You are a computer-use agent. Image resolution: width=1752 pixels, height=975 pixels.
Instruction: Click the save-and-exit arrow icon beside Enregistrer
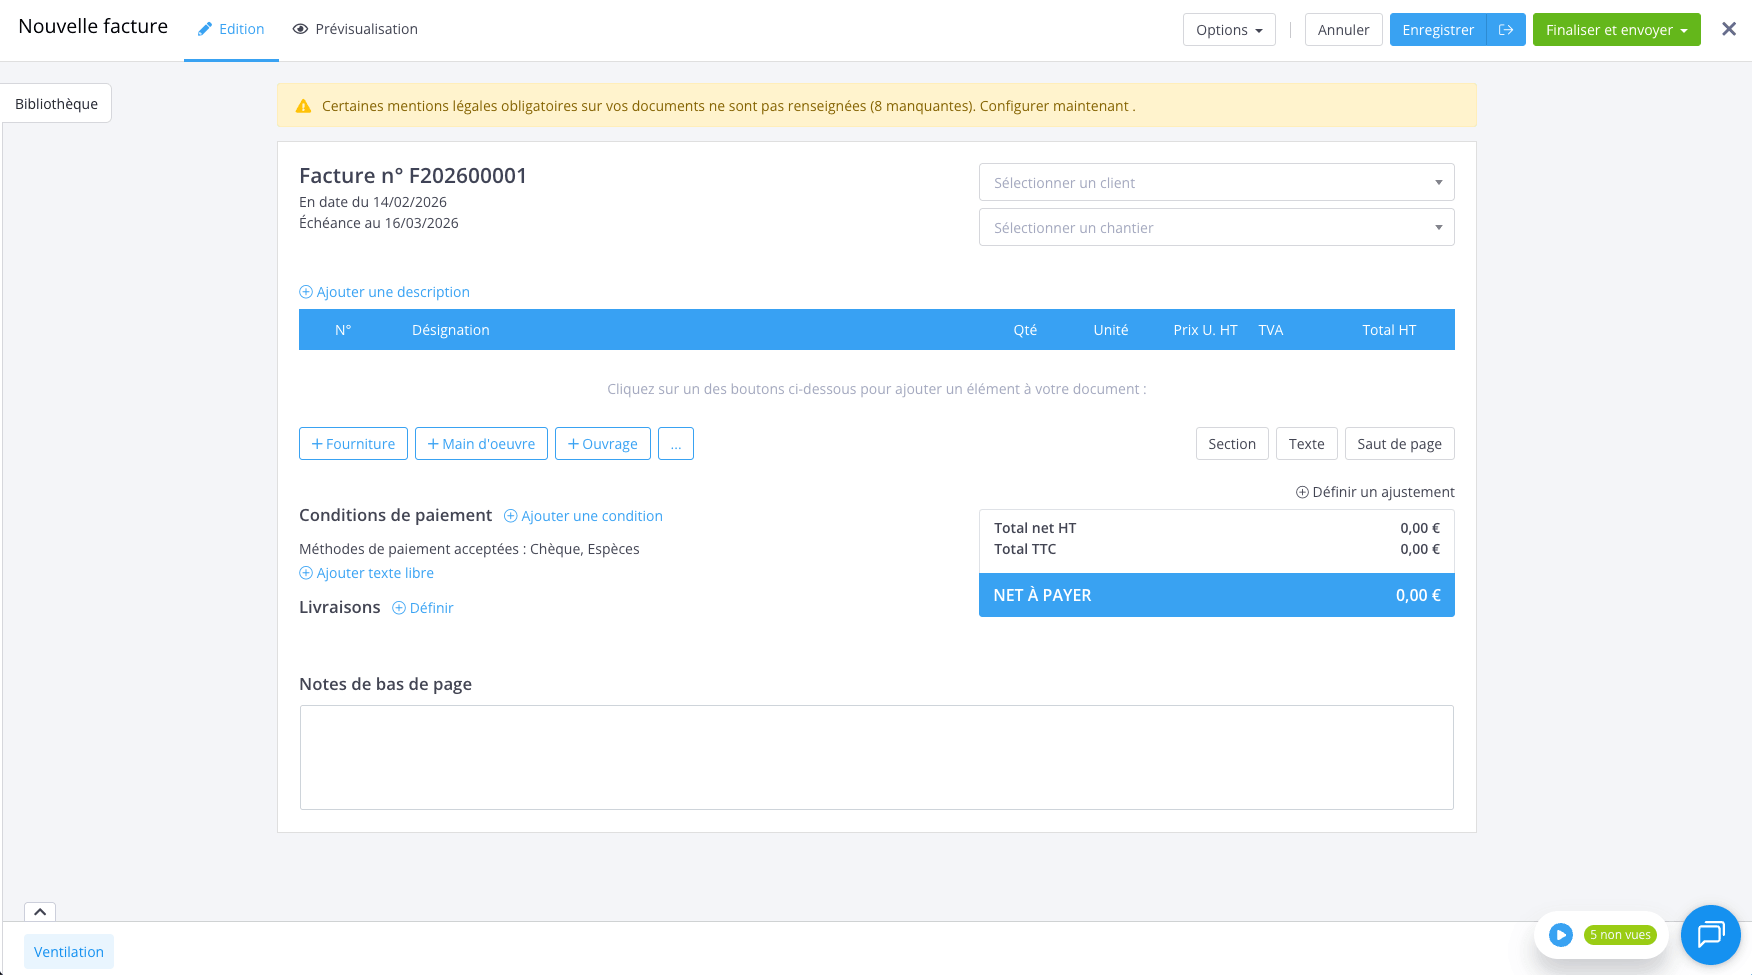coord(1505,30)
